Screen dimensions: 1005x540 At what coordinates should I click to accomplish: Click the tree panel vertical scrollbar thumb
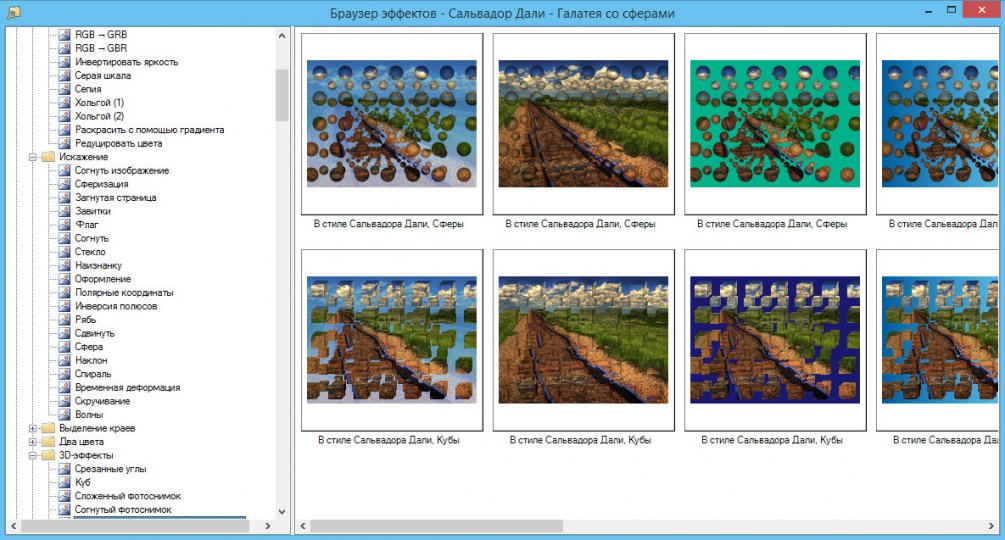tap(282, 95)
